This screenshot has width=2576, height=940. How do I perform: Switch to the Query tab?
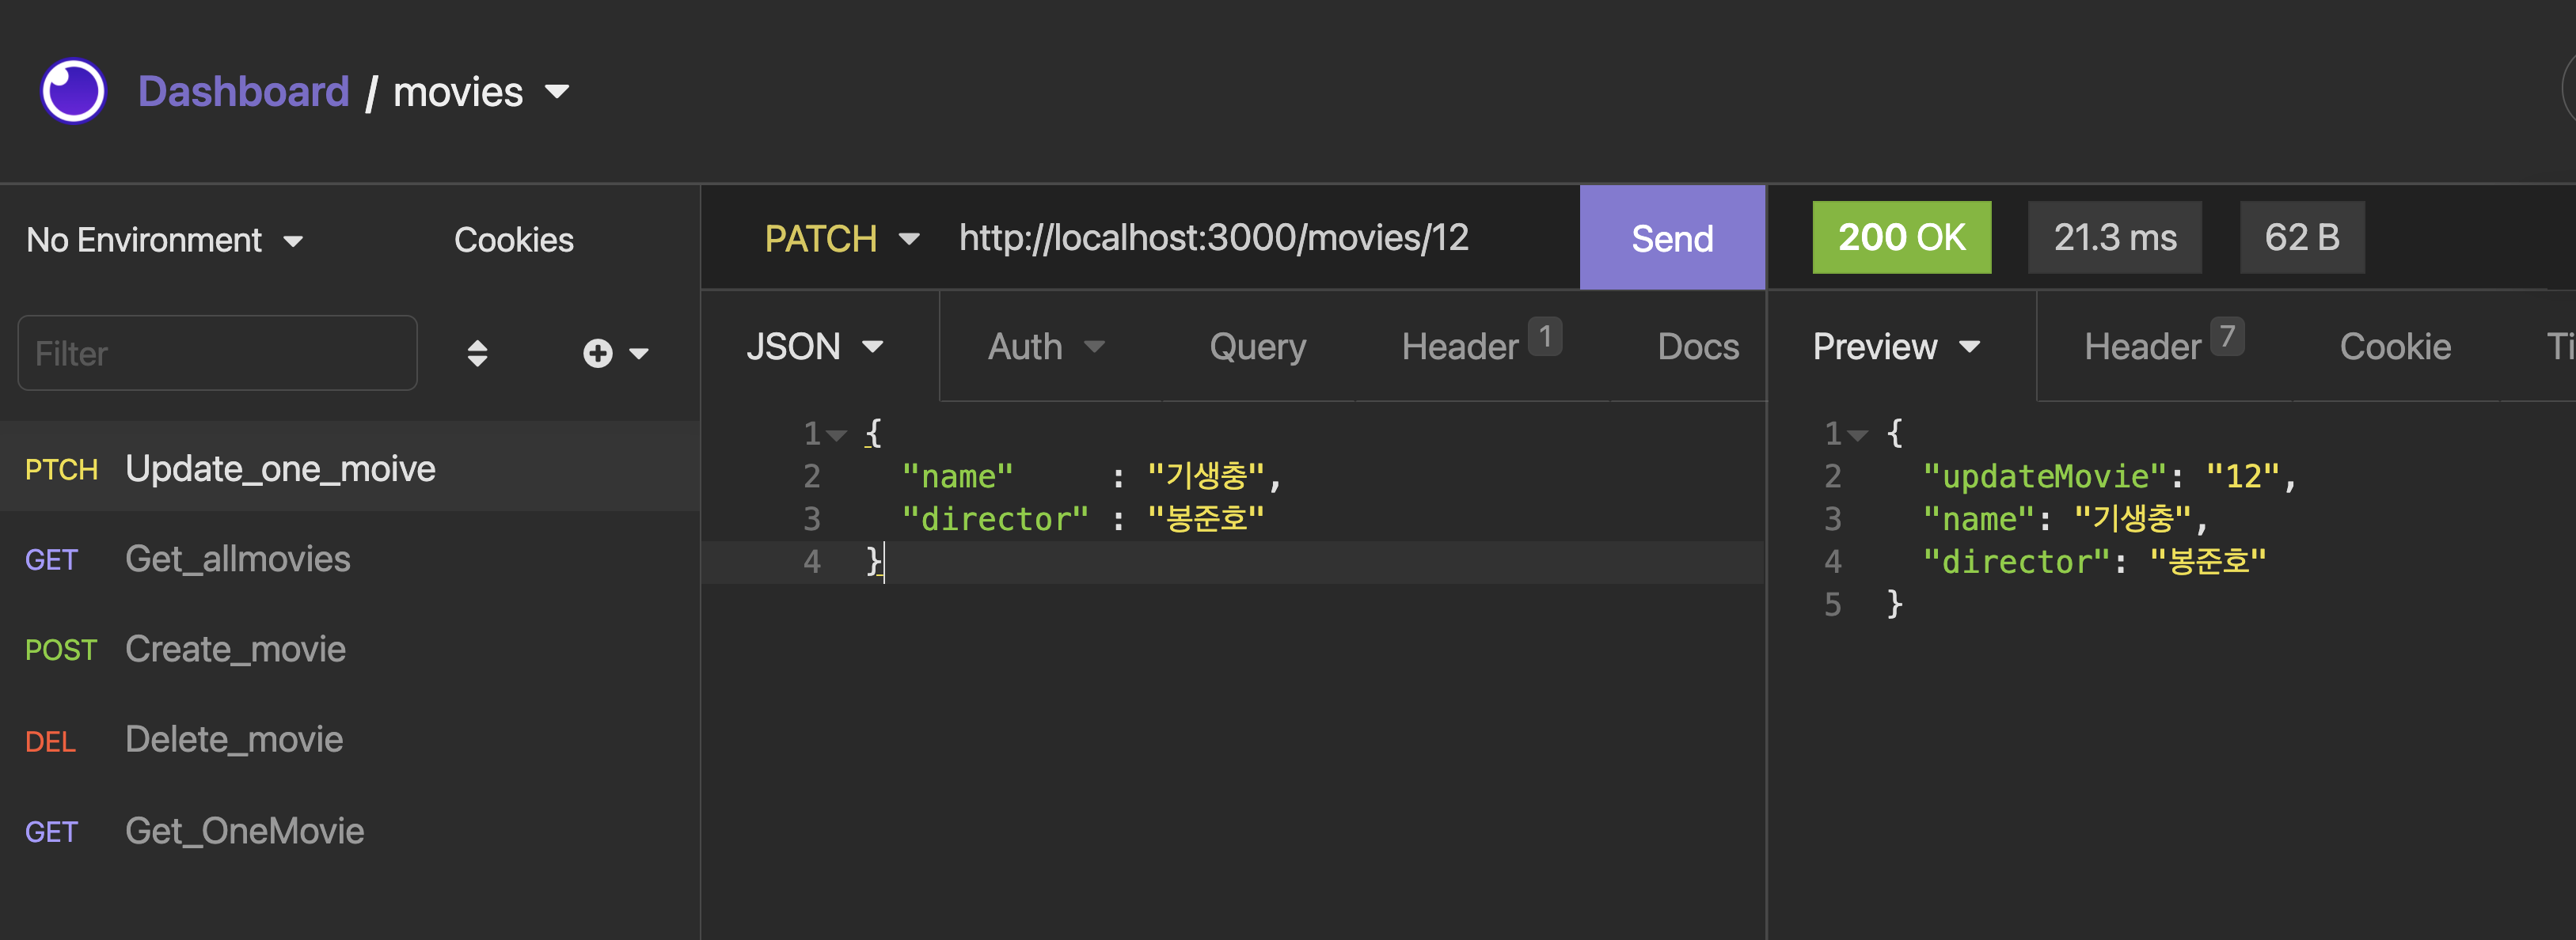tap(1257, 347)
